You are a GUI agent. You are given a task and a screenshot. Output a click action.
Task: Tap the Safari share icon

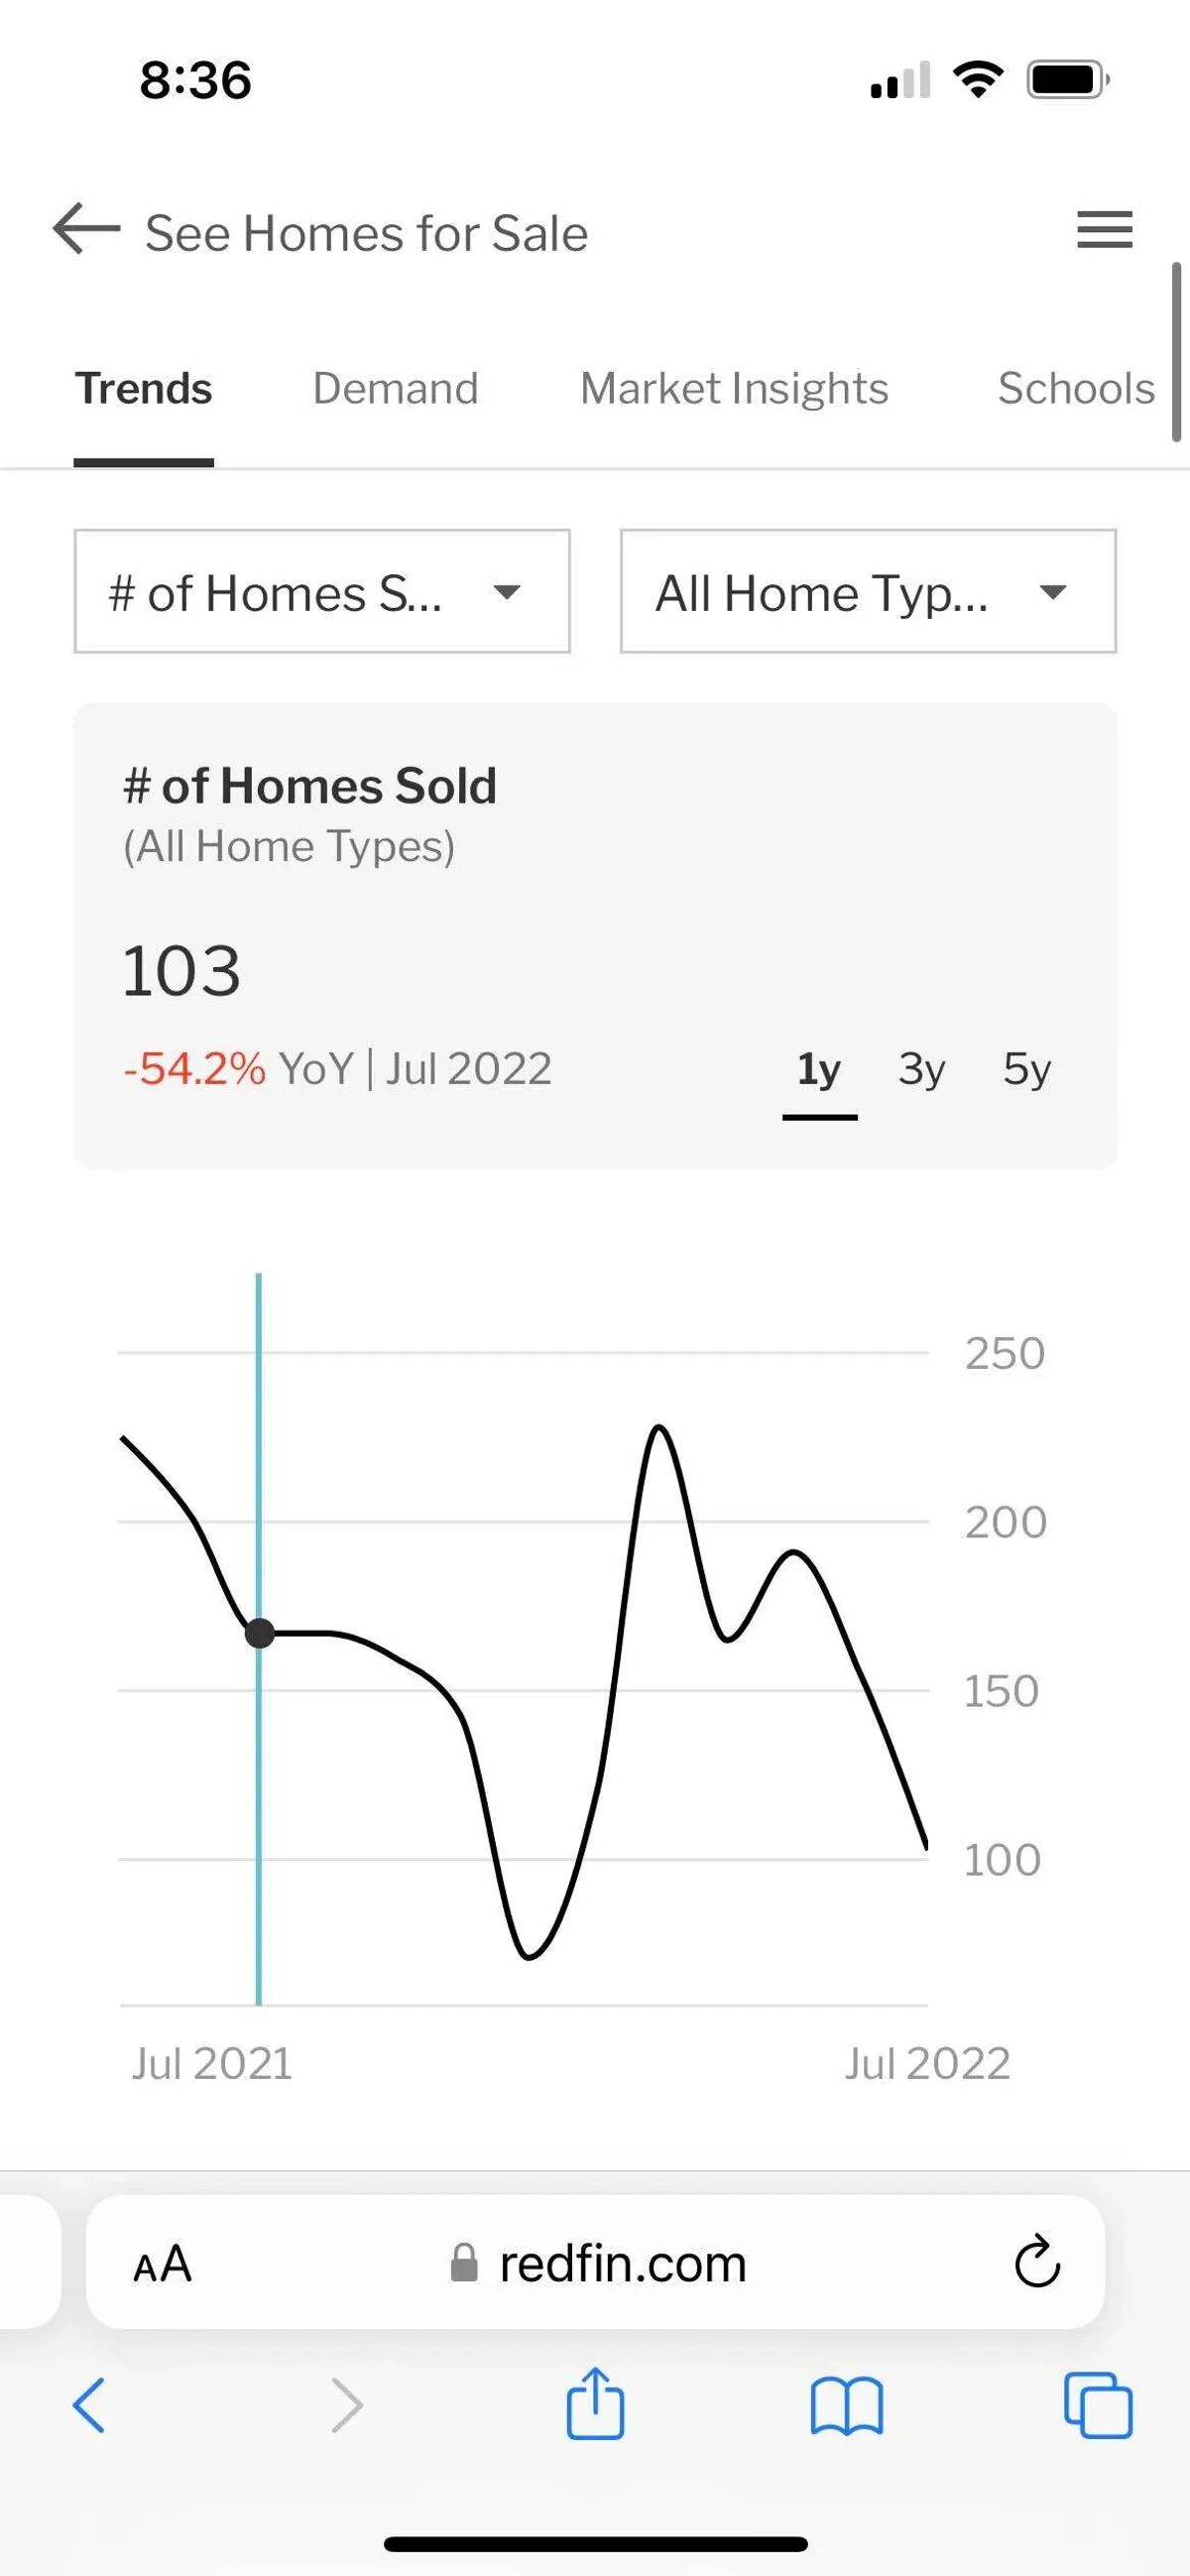click(595, 2404)
